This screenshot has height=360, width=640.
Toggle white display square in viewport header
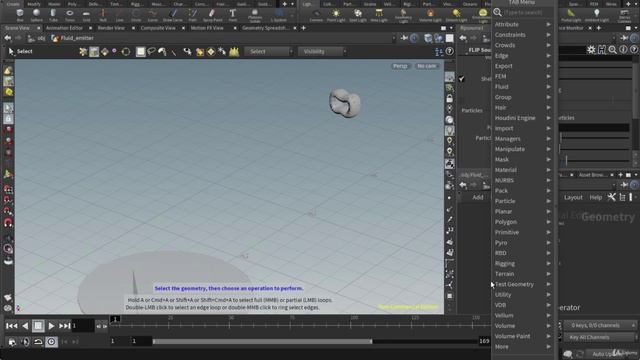pyautogui.click(x=449, y=38)
